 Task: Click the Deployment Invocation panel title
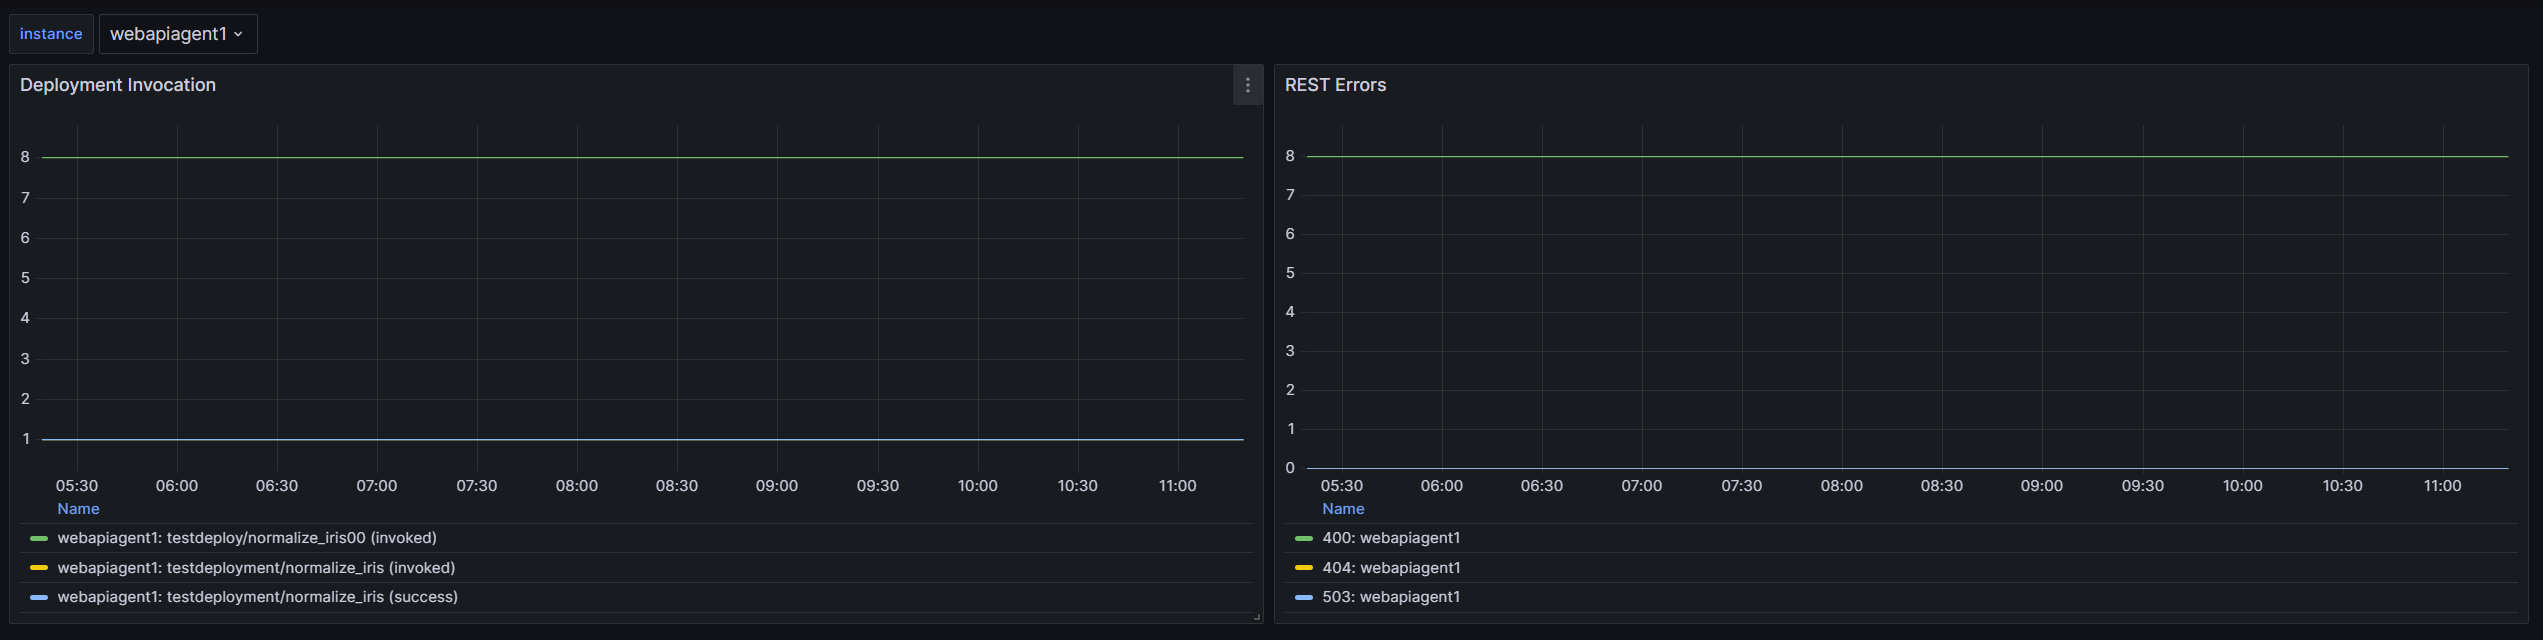coord(118,85)
